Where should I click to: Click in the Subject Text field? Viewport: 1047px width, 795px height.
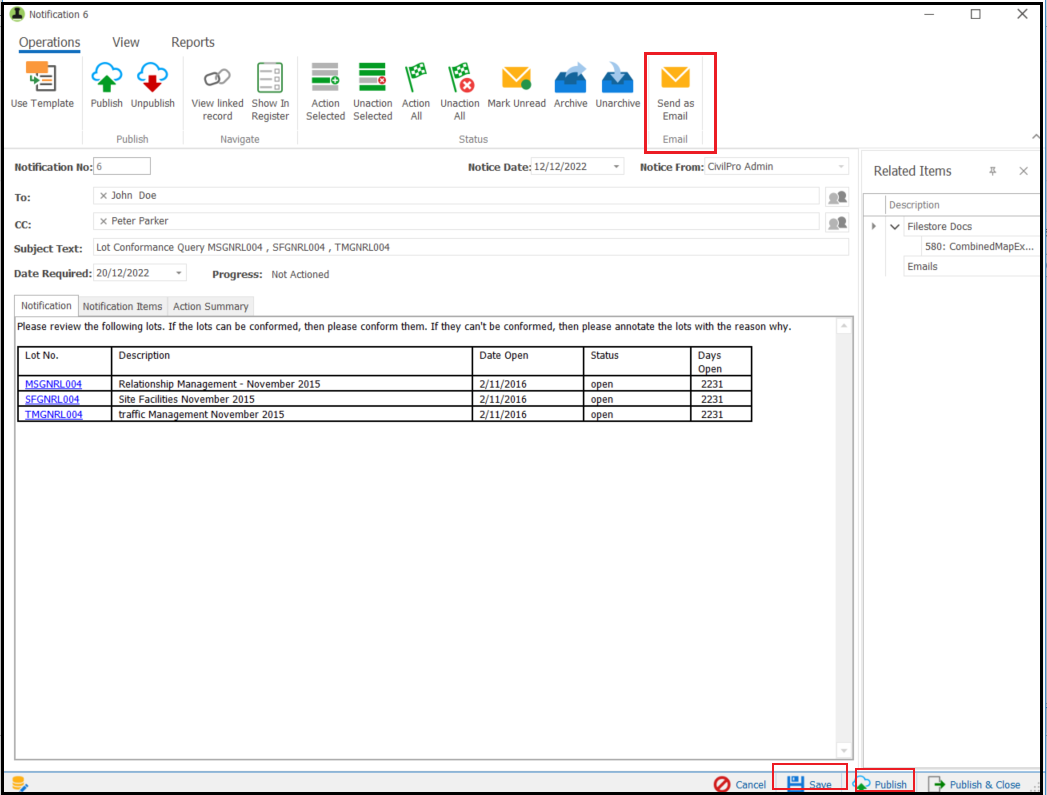(471, 247)
